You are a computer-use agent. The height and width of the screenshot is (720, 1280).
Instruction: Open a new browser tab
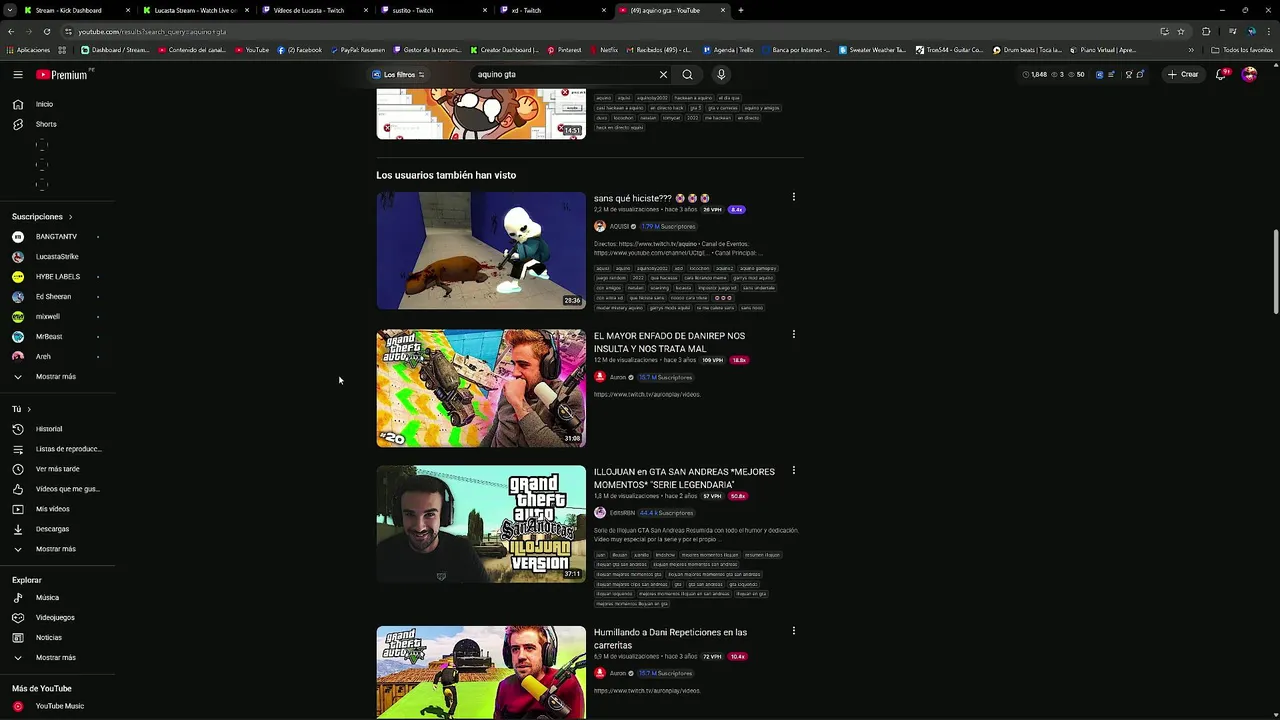tap(741, 10)
